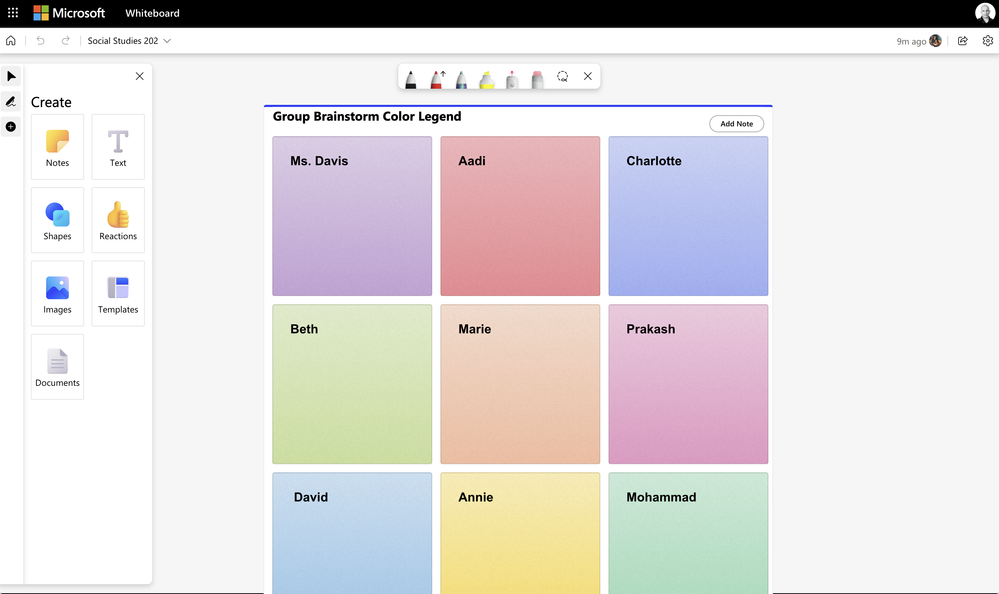The image size is (999, 594).
Task: Open the app launcher waffle icon
Action: (13, 13)
